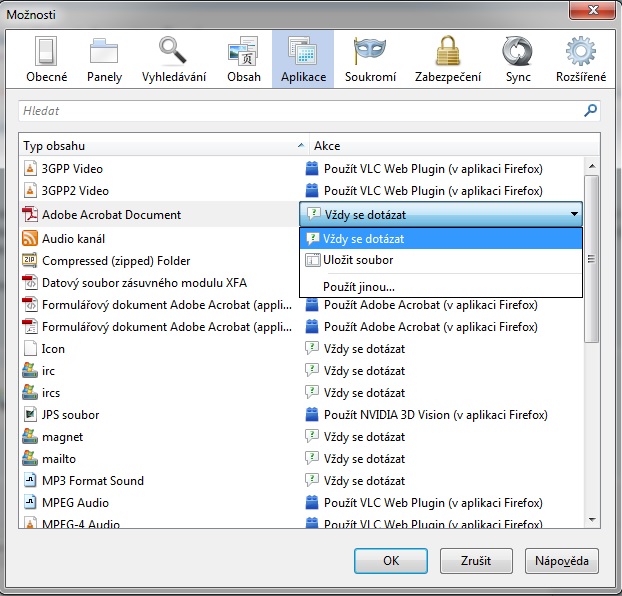Sort by Typ obsahu column header
Image resolution: width=622 pixels, height=596 pixels.
pos(164,146)
